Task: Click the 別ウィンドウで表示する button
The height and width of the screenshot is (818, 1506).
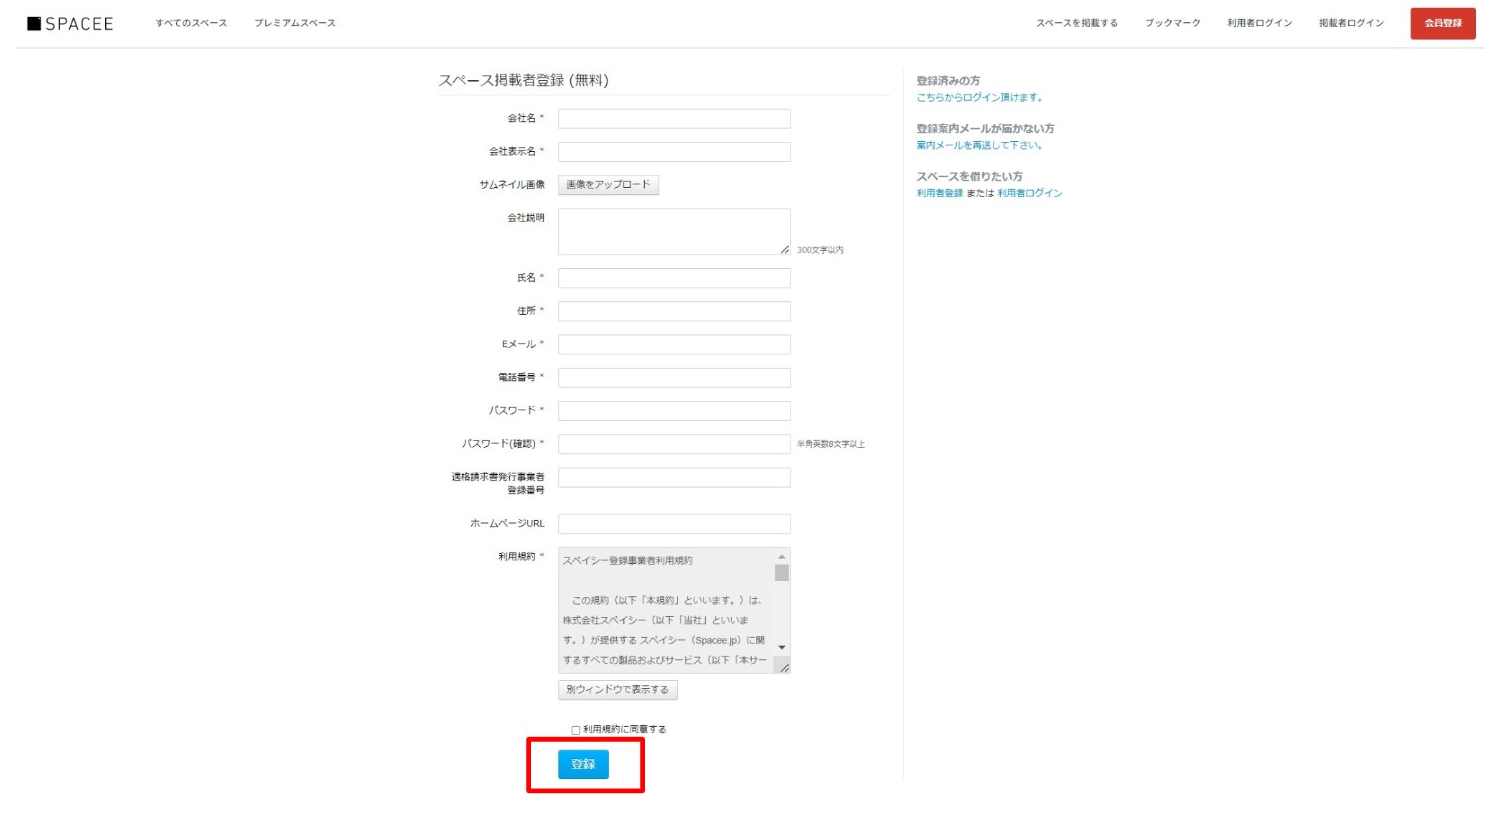Action: coord(617,690)
